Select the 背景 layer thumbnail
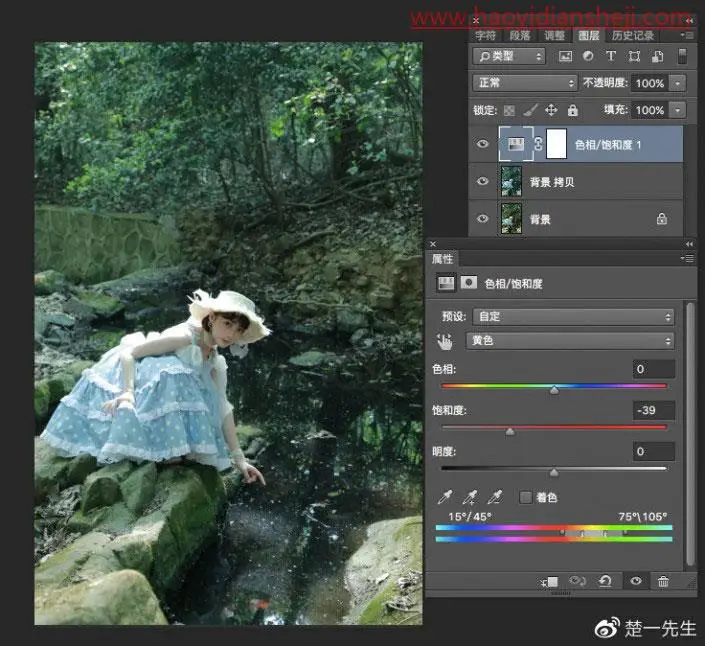The width and height of the screenshot is (705, 646). point(512,218)
